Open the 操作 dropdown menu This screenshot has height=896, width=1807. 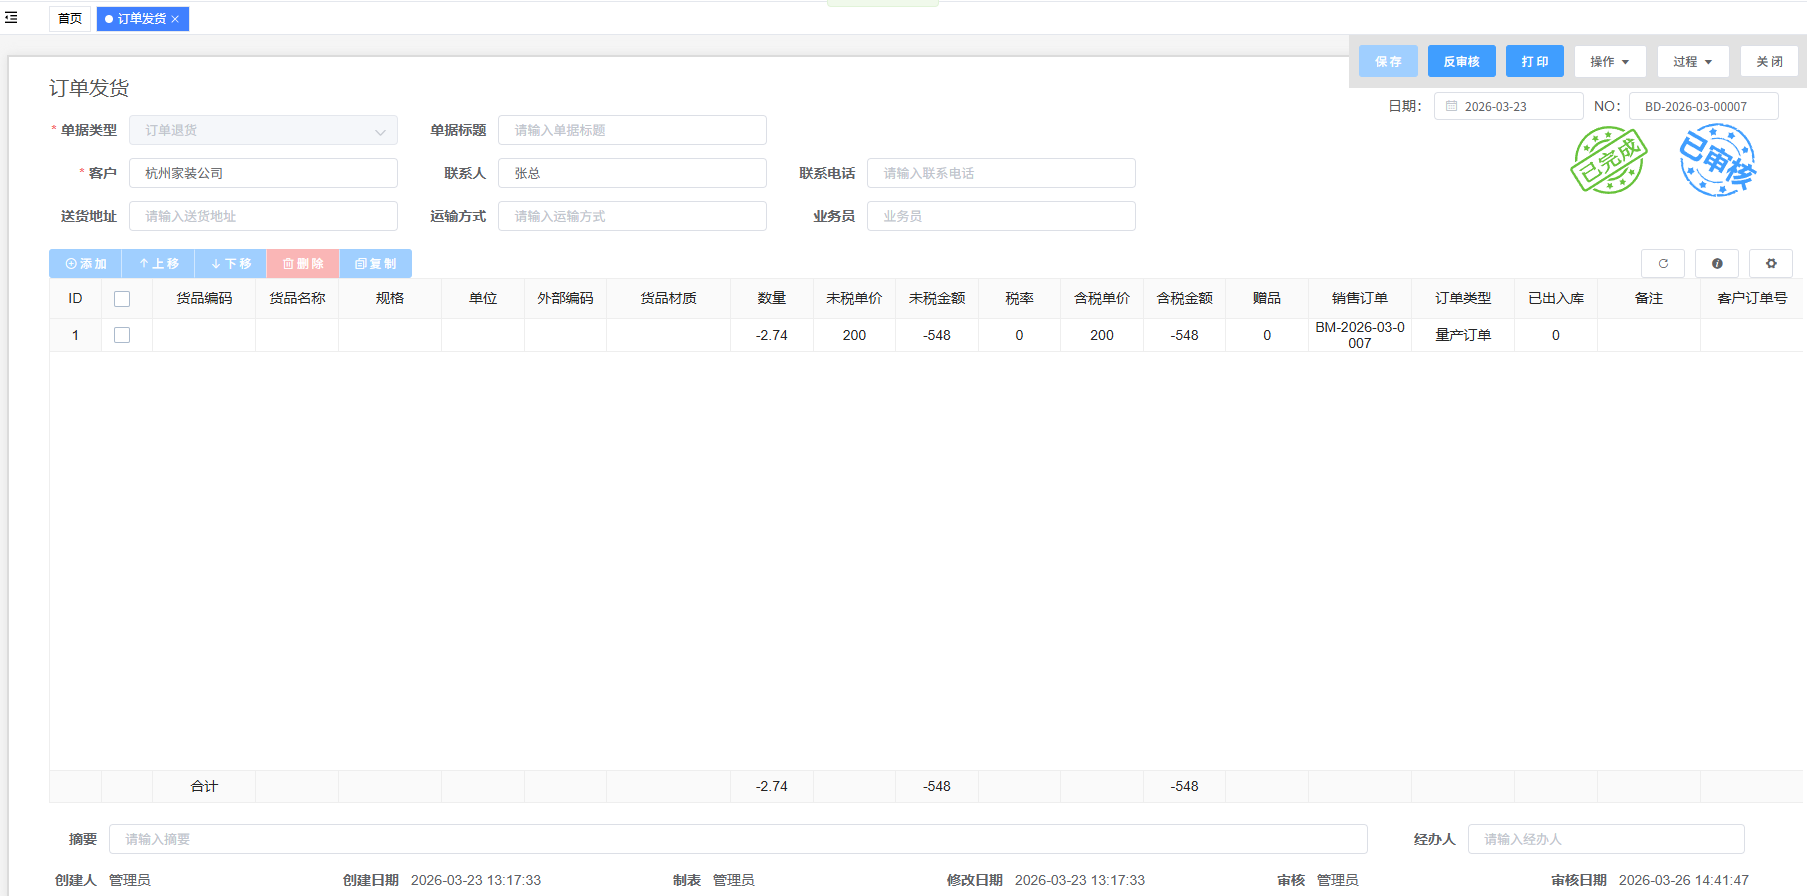coord(1609,62)
